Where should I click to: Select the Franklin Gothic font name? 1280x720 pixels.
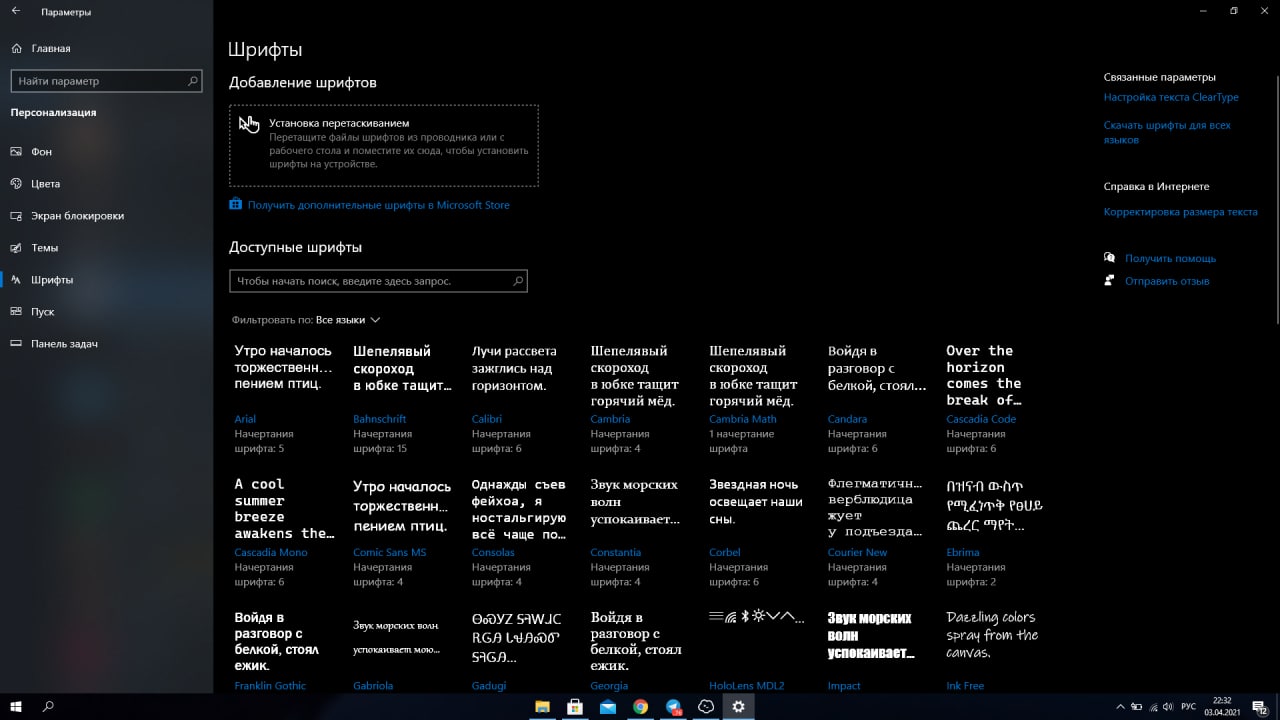[x=270, y=686]
